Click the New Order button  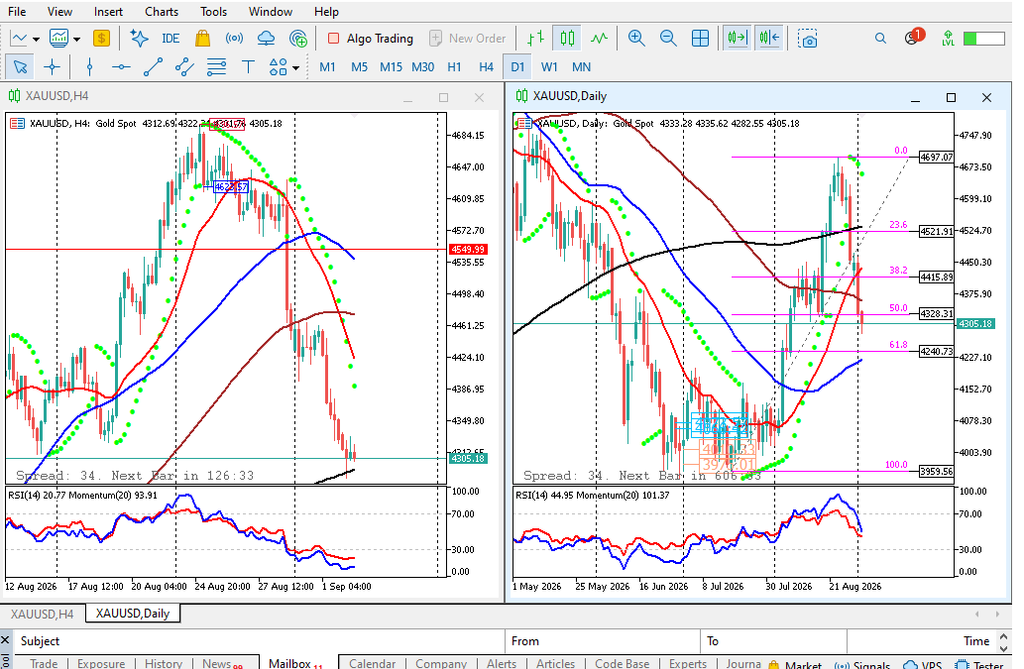click(x=468, y=39)
